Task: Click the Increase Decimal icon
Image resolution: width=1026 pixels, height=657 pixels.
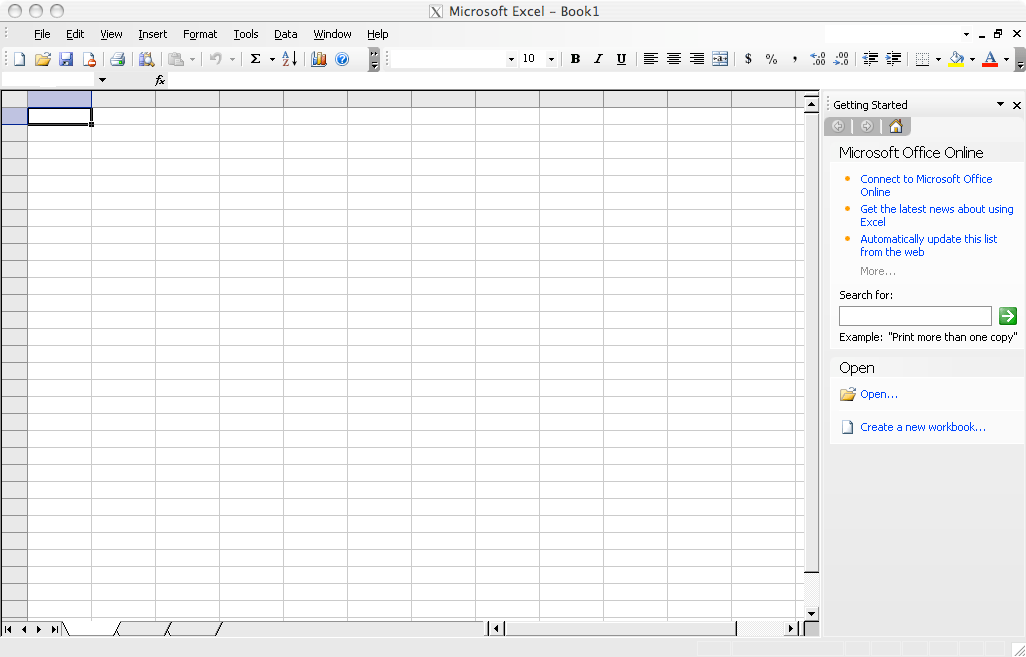Action: coord(817,59)
